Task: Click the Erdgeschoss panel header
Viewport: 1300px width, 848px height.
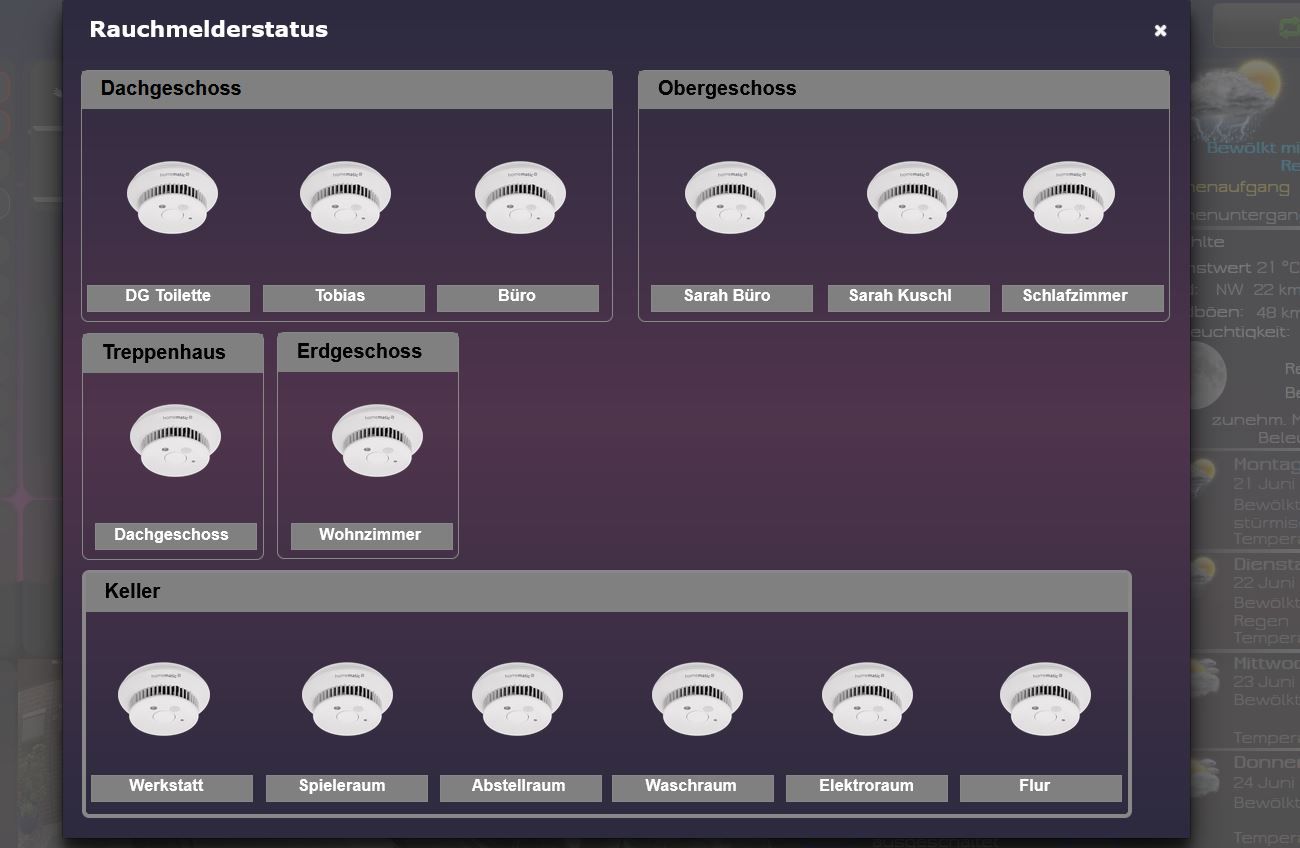Action: coord(368,352)
